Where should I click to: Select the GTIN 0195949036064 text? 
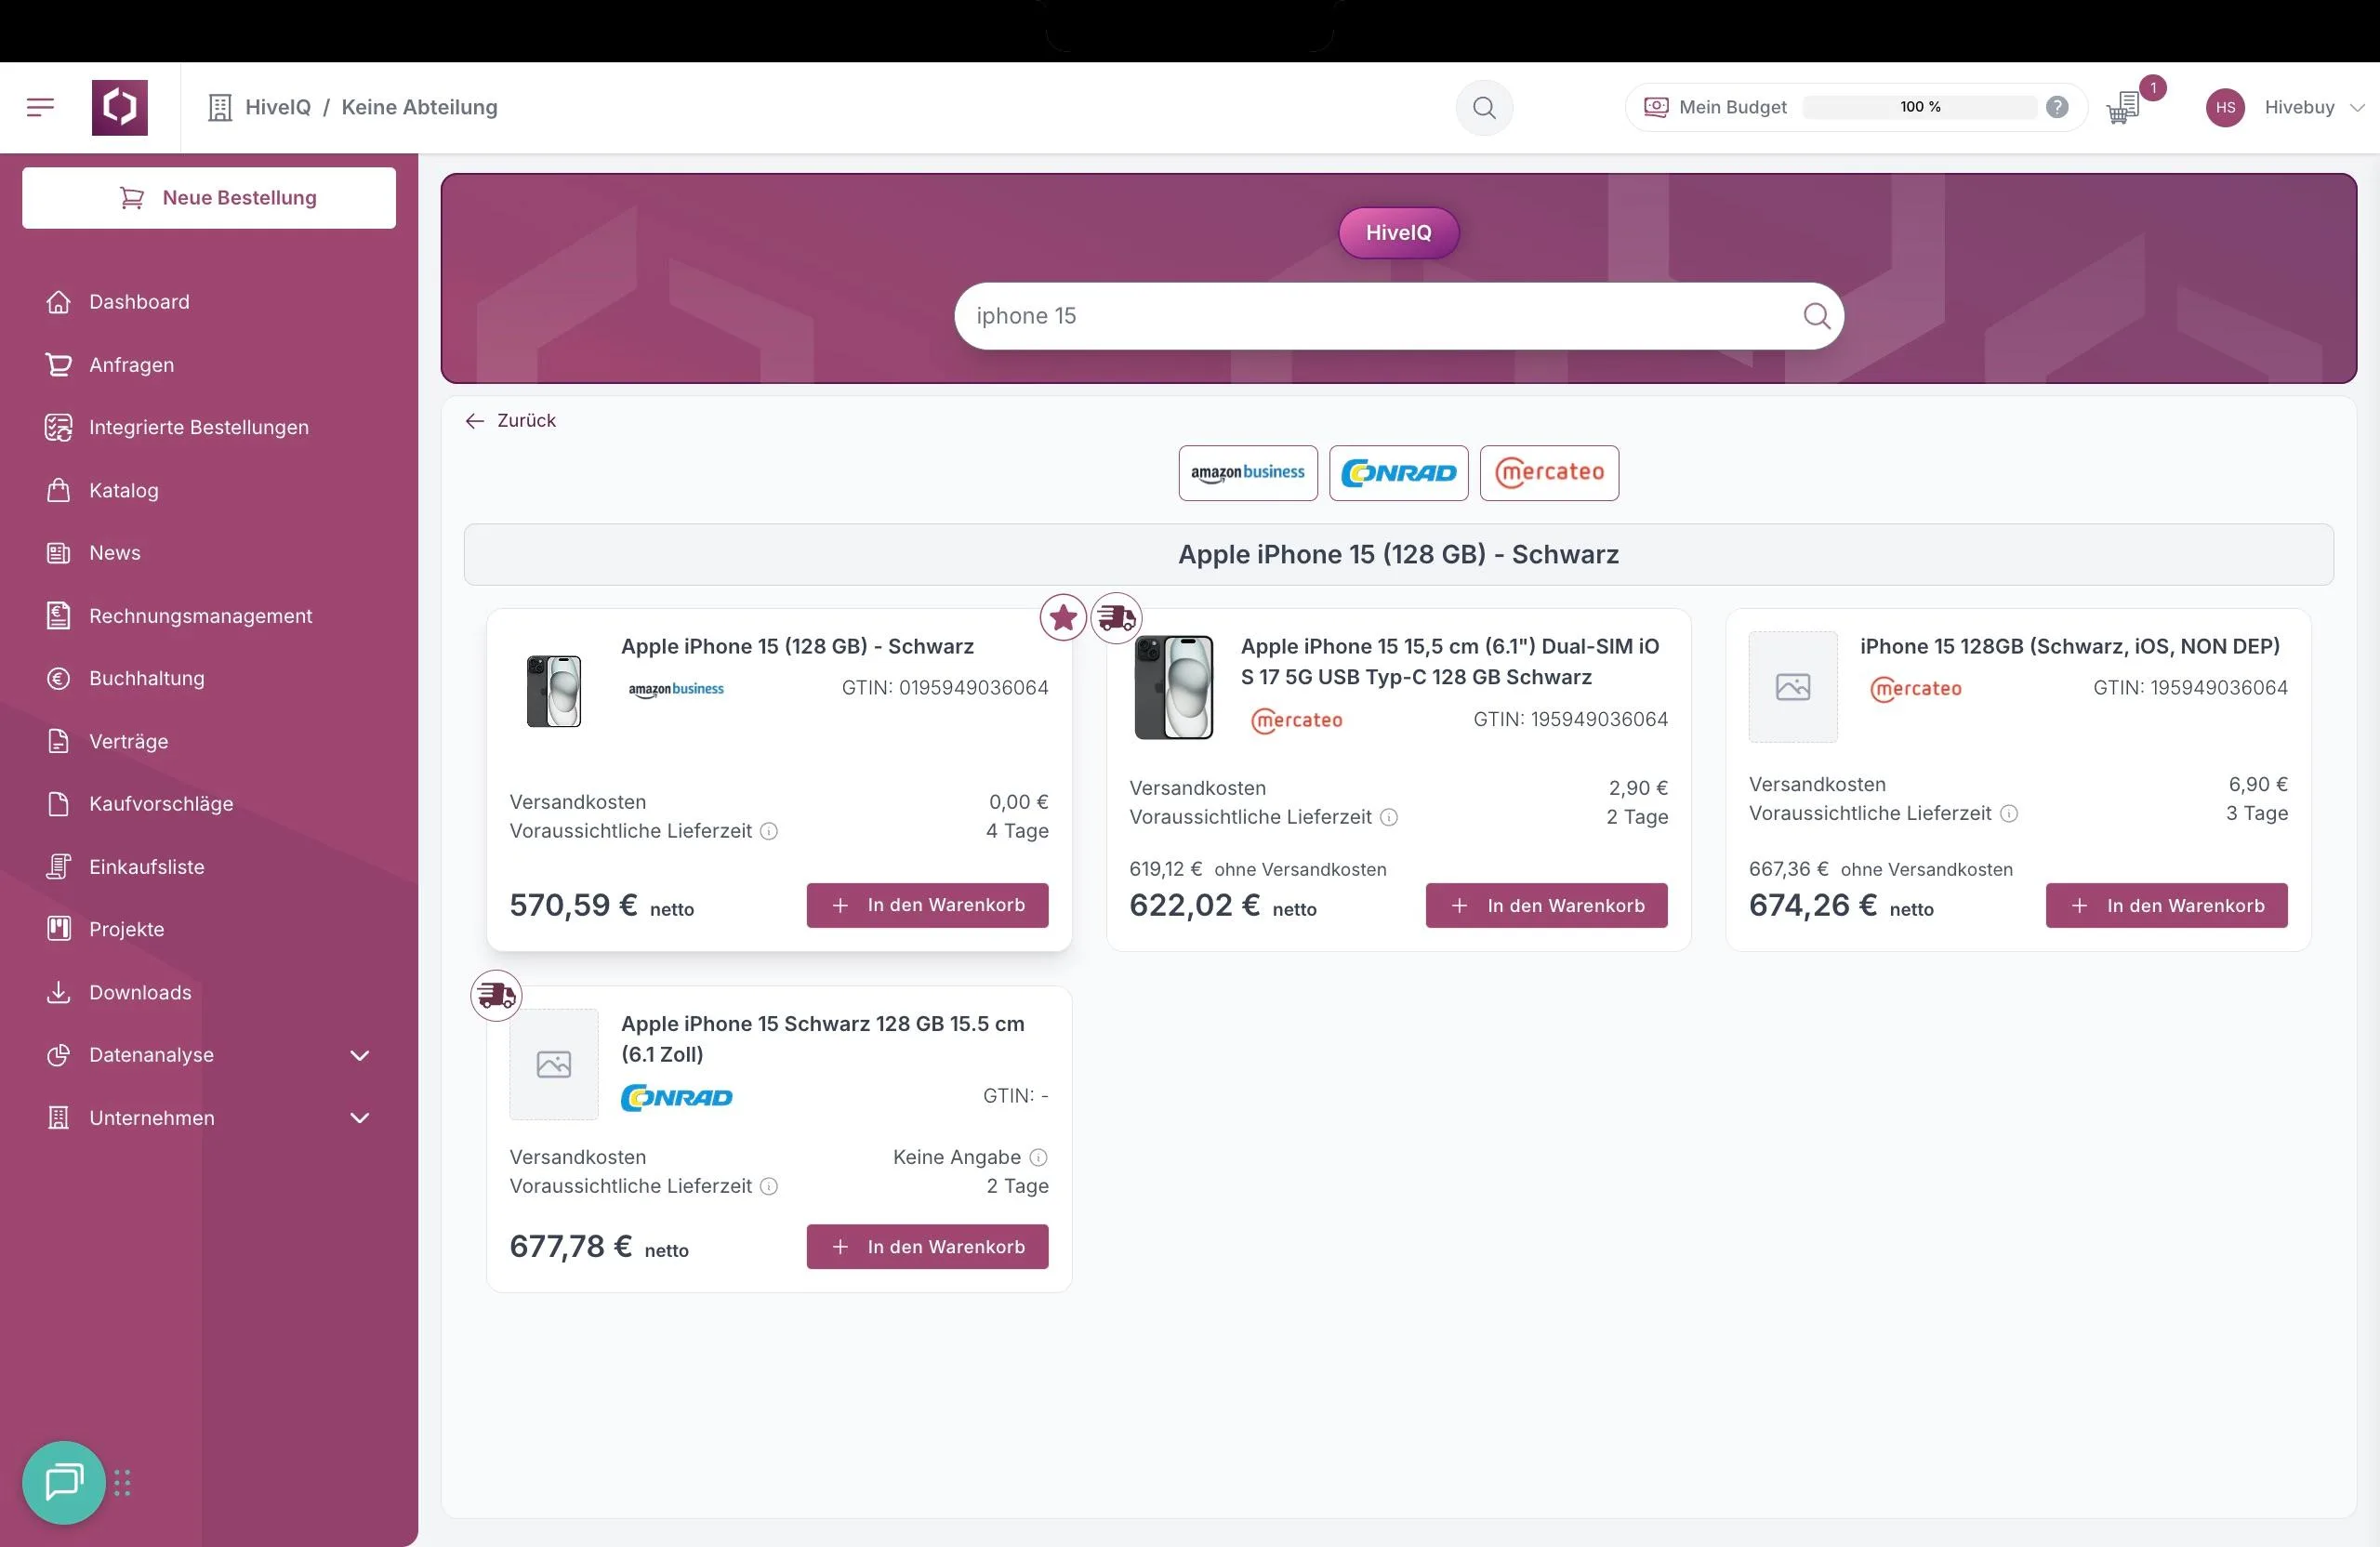point(945,688)
